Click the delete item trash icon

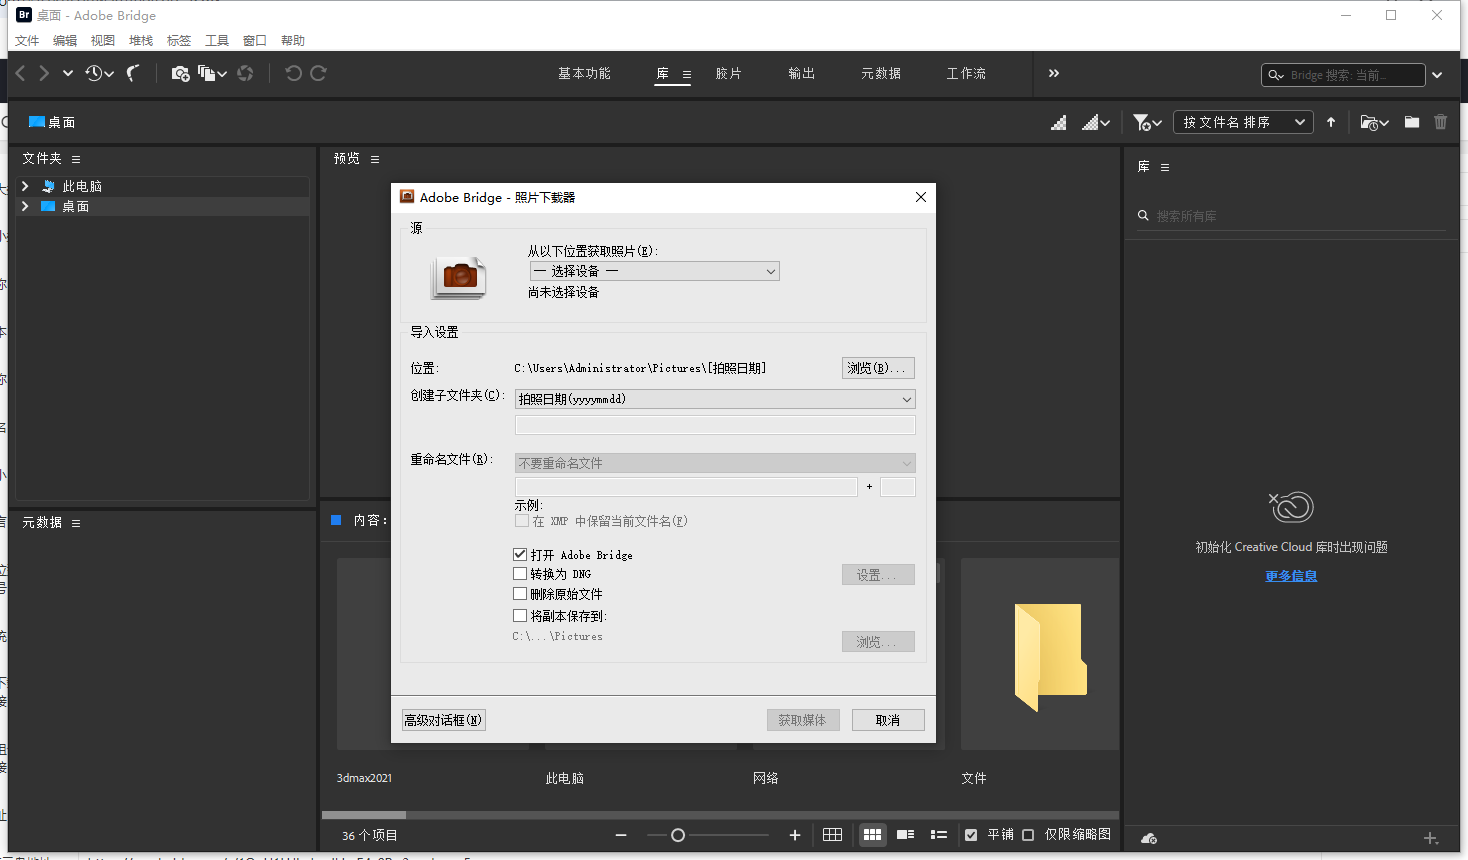tap(1440, 121)
